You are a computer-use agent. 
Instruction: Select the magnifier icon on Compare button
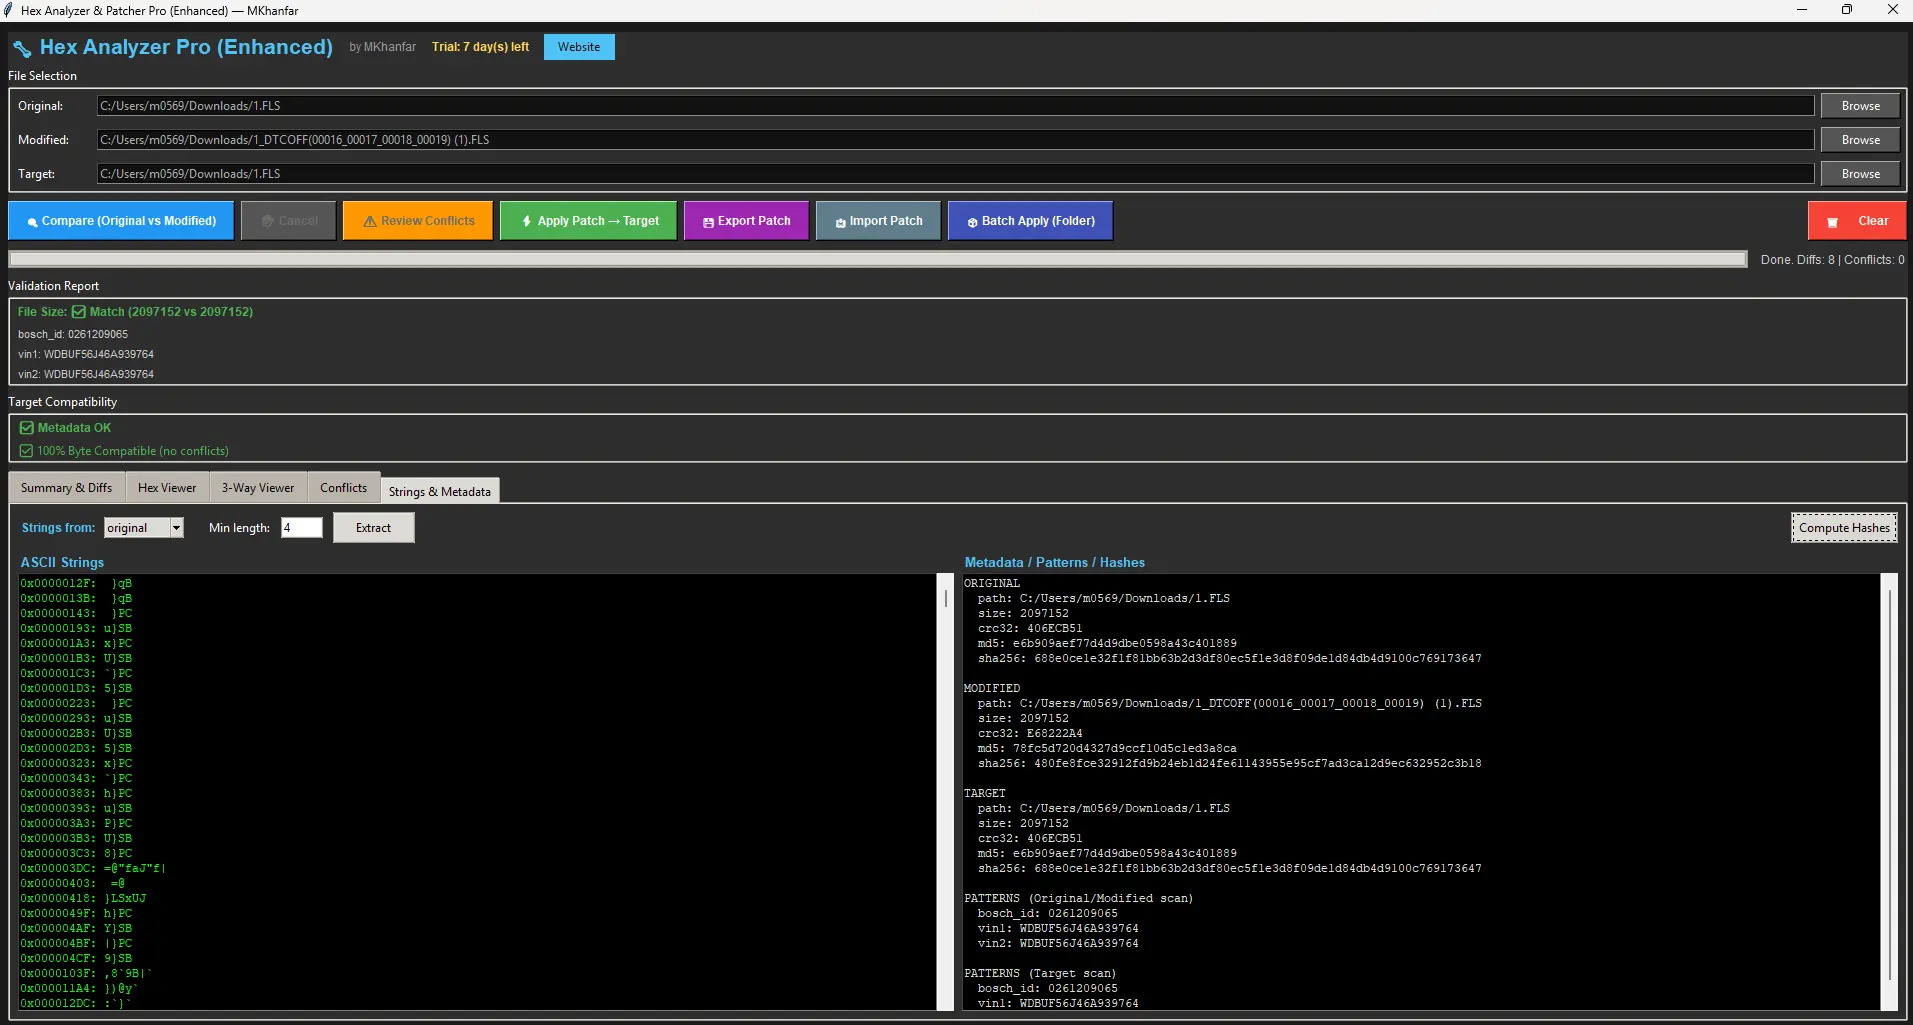point(34,220)
